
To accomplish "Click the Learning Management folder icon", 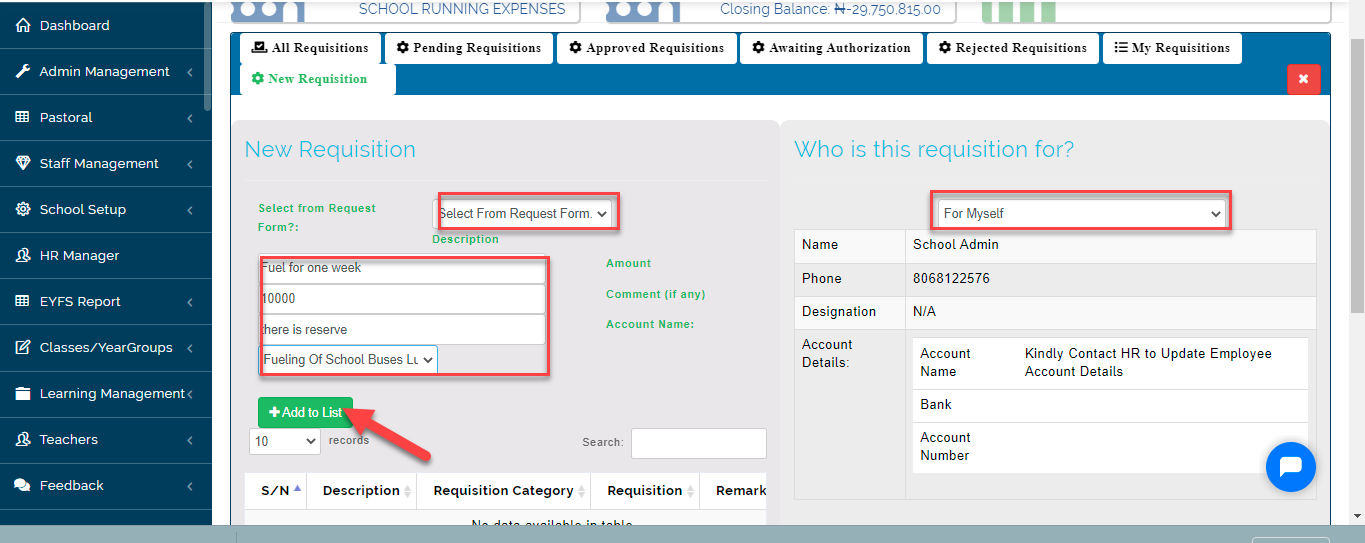I will click(x=23, y=394).
